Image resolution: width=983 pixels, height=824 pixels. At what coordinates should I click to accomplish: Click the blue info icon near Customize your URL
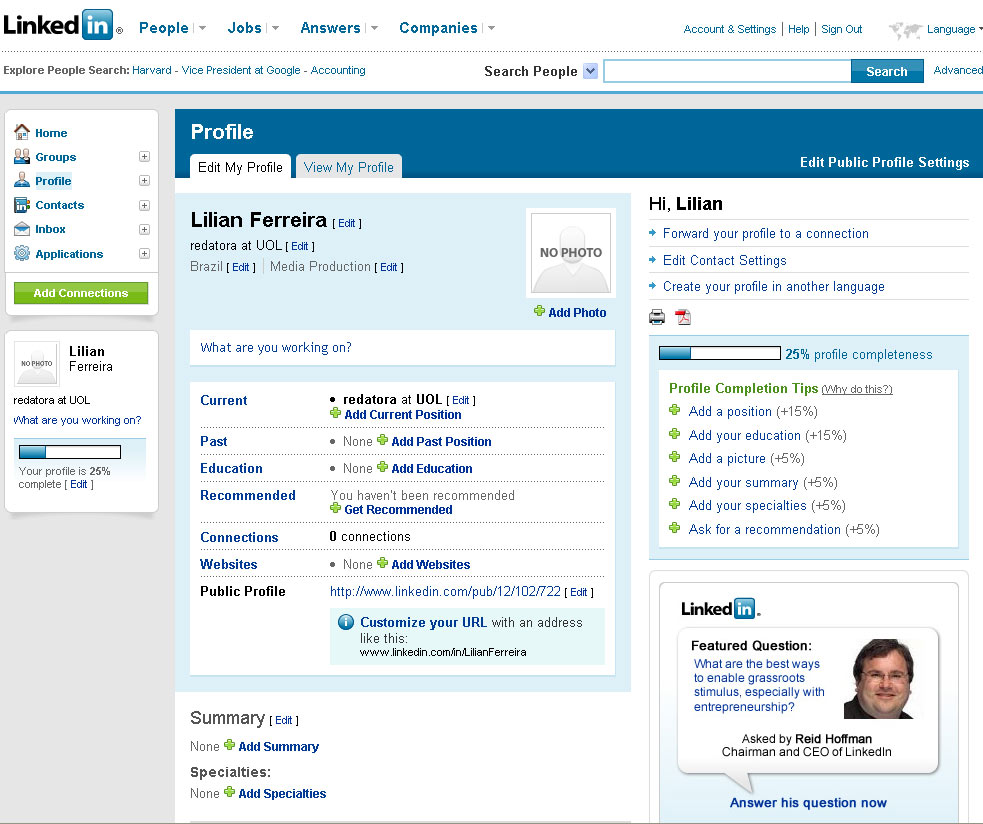tap(345, 622)
